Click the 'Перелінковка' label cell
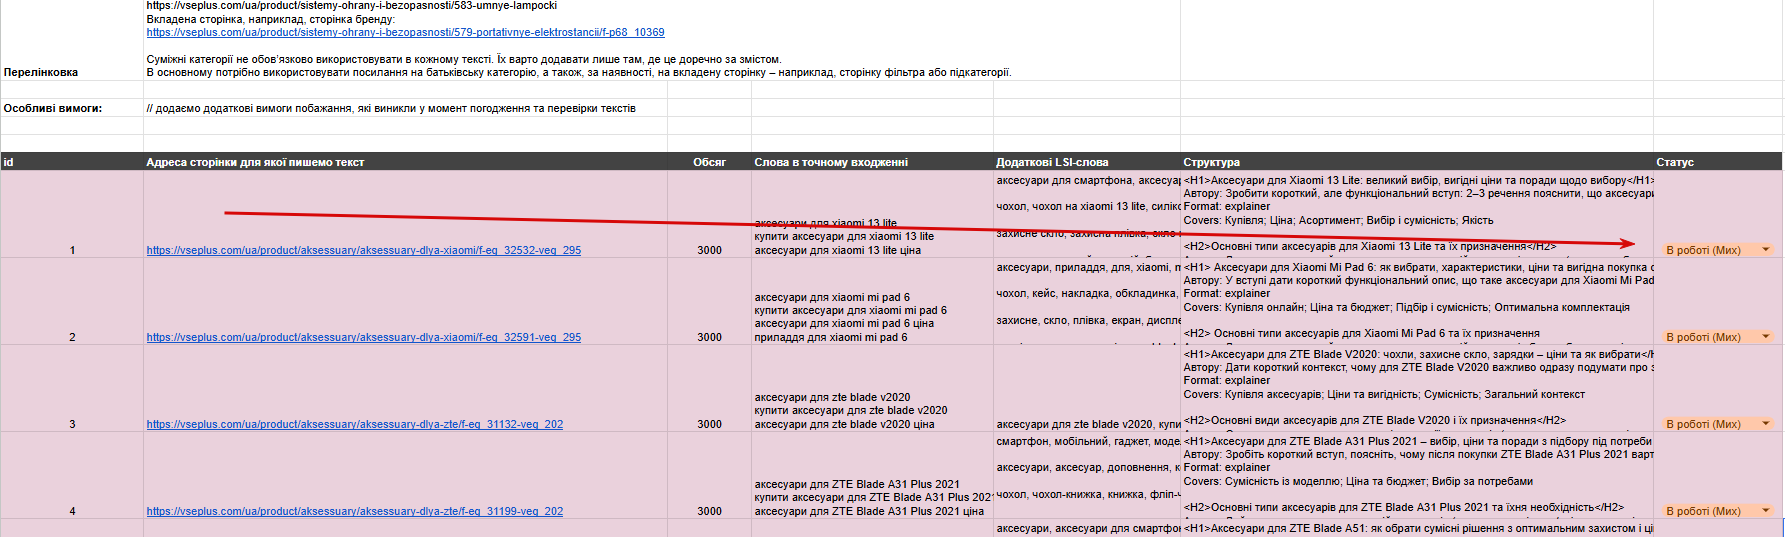Viewport: 1785px width, 537px height. pyautogui.click(x=72, y=40)
